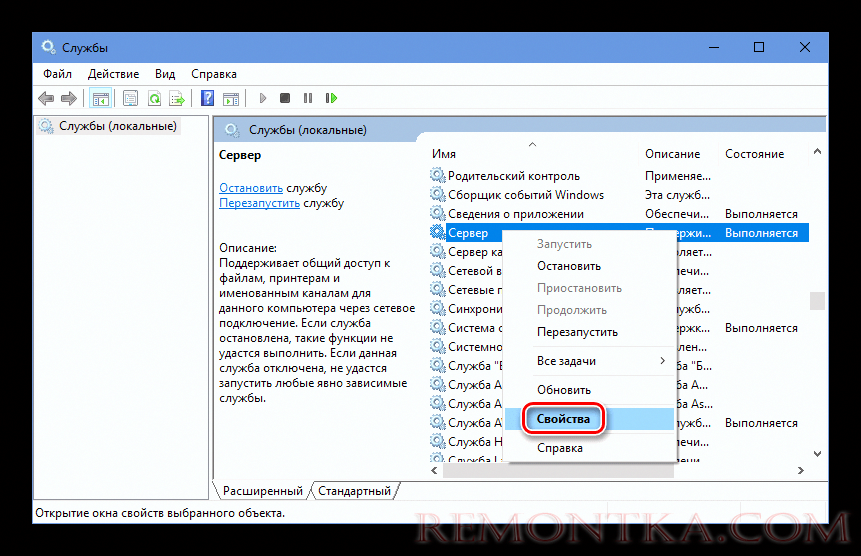
Task: Click the horizontal scrollbar right arrow
Action: pyautogui.click(x=801, y=470)
